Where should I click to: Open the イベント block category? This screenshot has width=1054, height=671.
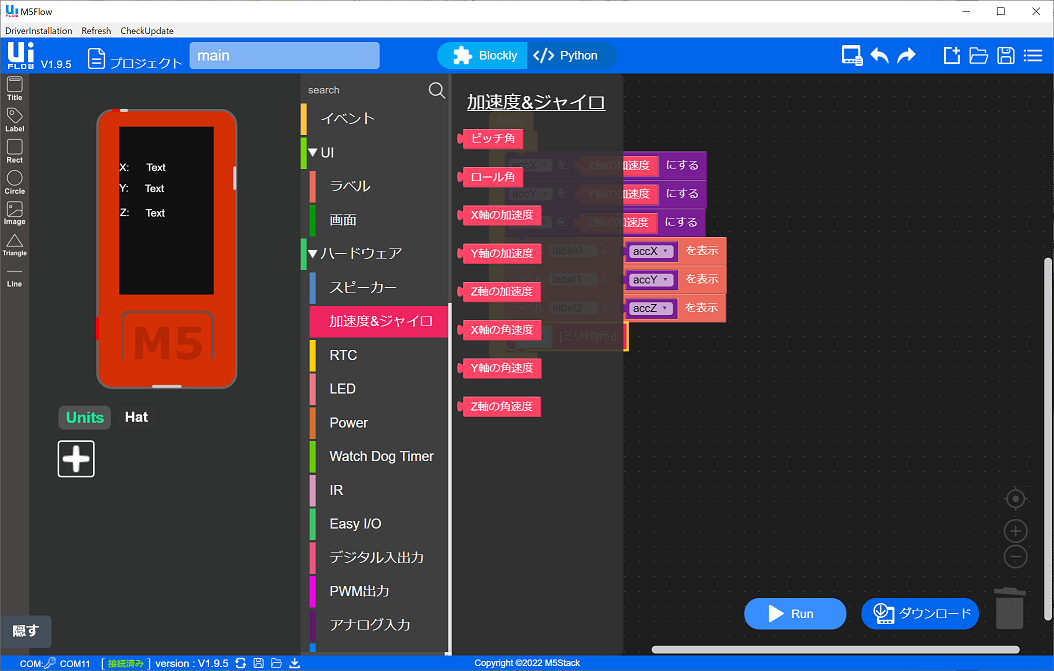point(374,119)
